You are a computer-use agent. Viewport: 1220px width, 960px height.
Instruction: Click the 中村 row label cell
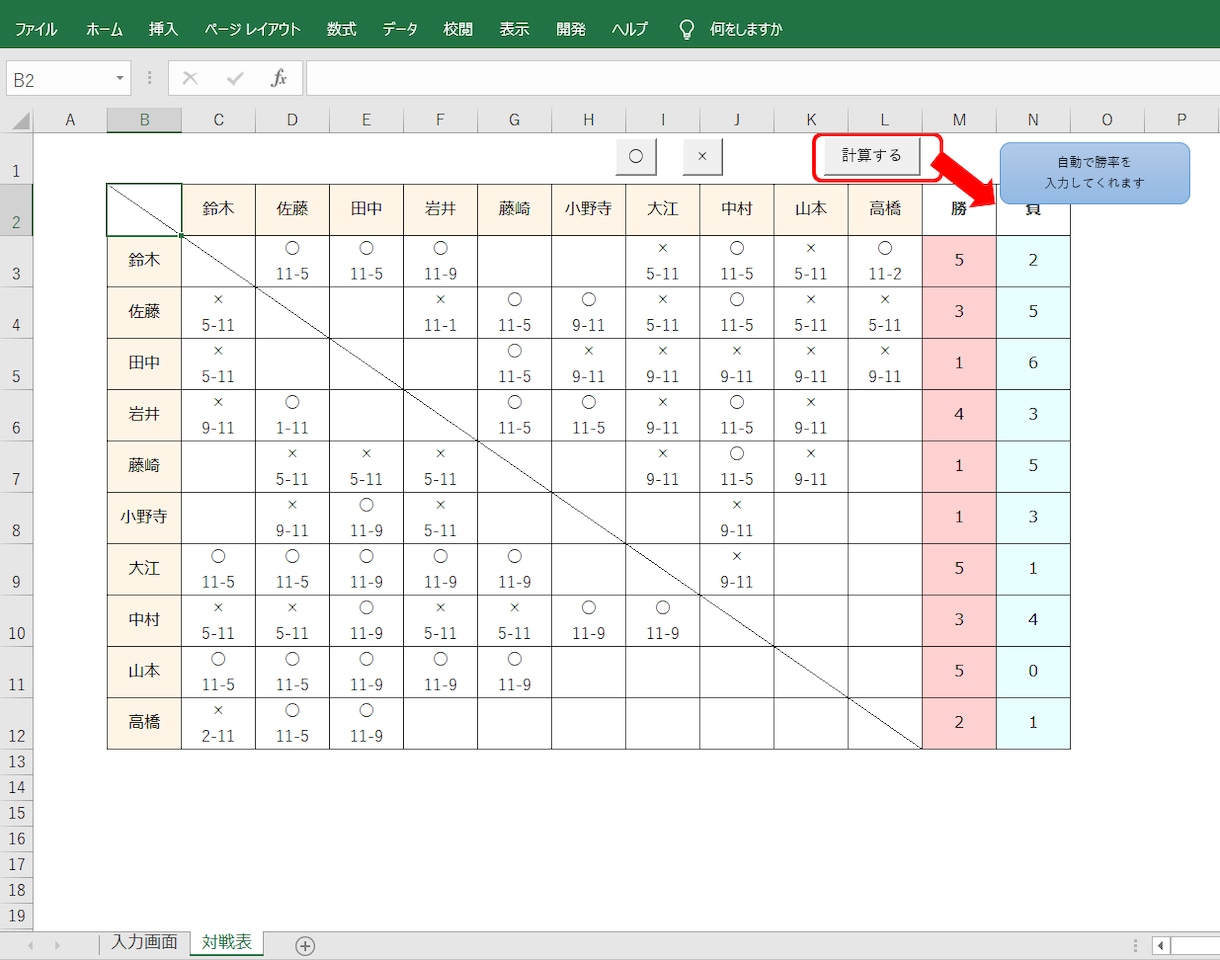point(144,620)
